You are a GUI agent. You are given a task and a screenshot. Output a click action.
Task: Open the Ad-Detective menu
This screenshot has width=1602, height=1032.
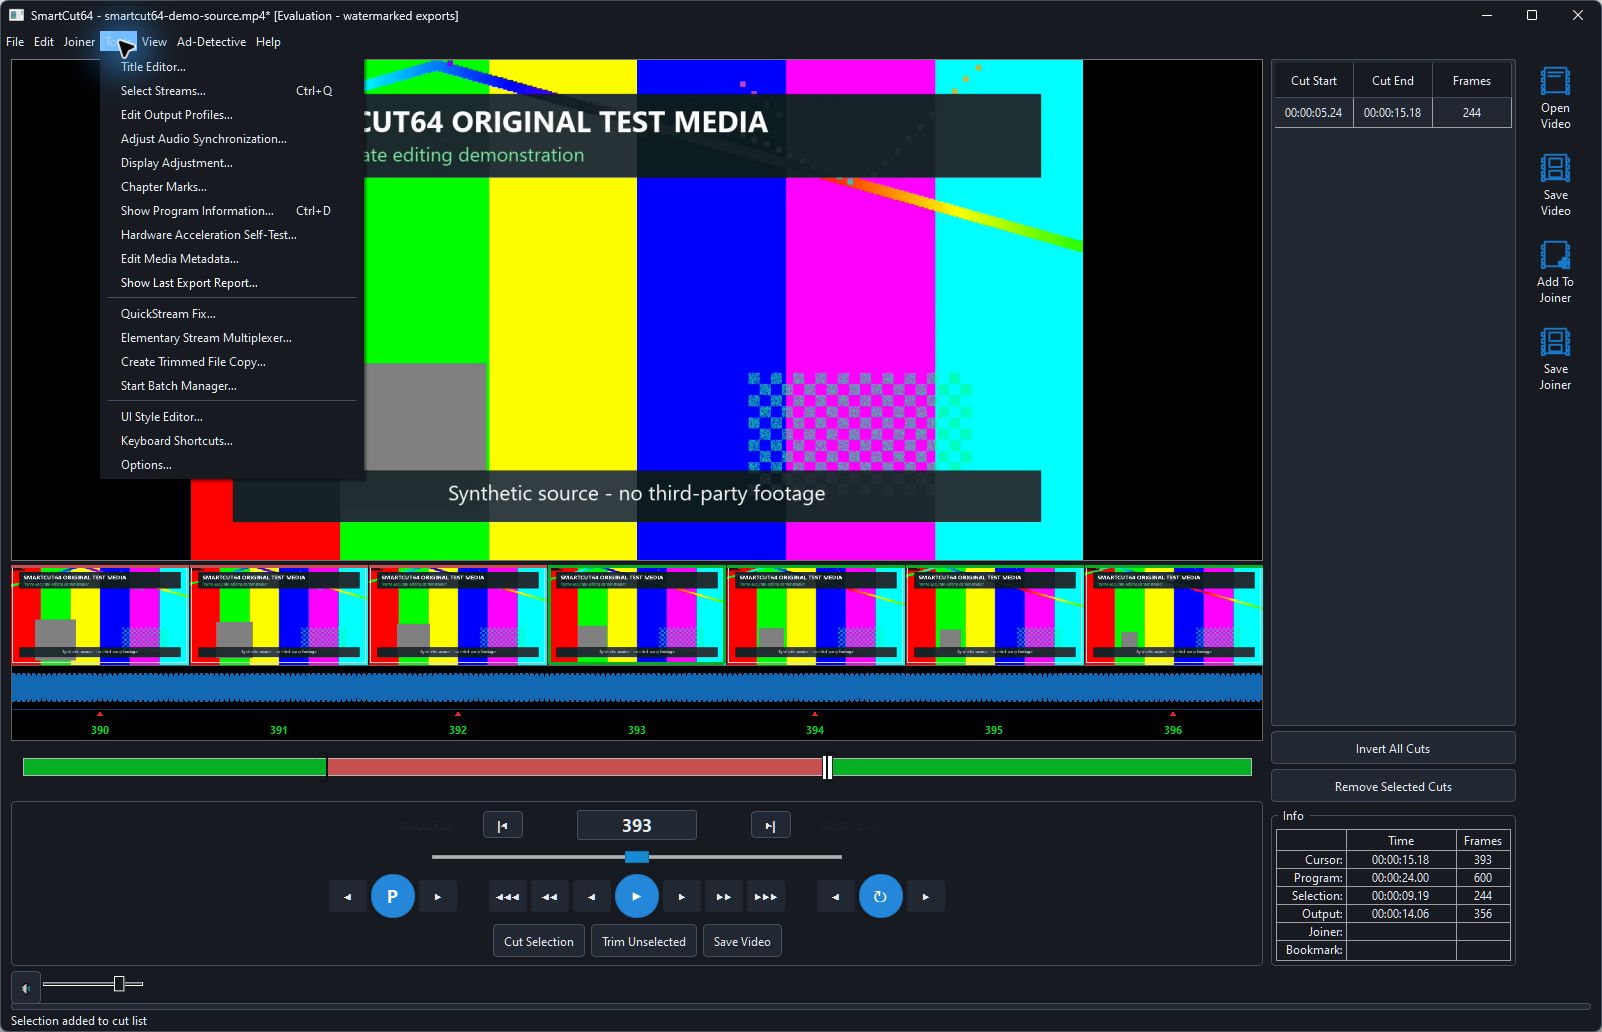click(211, 42)
